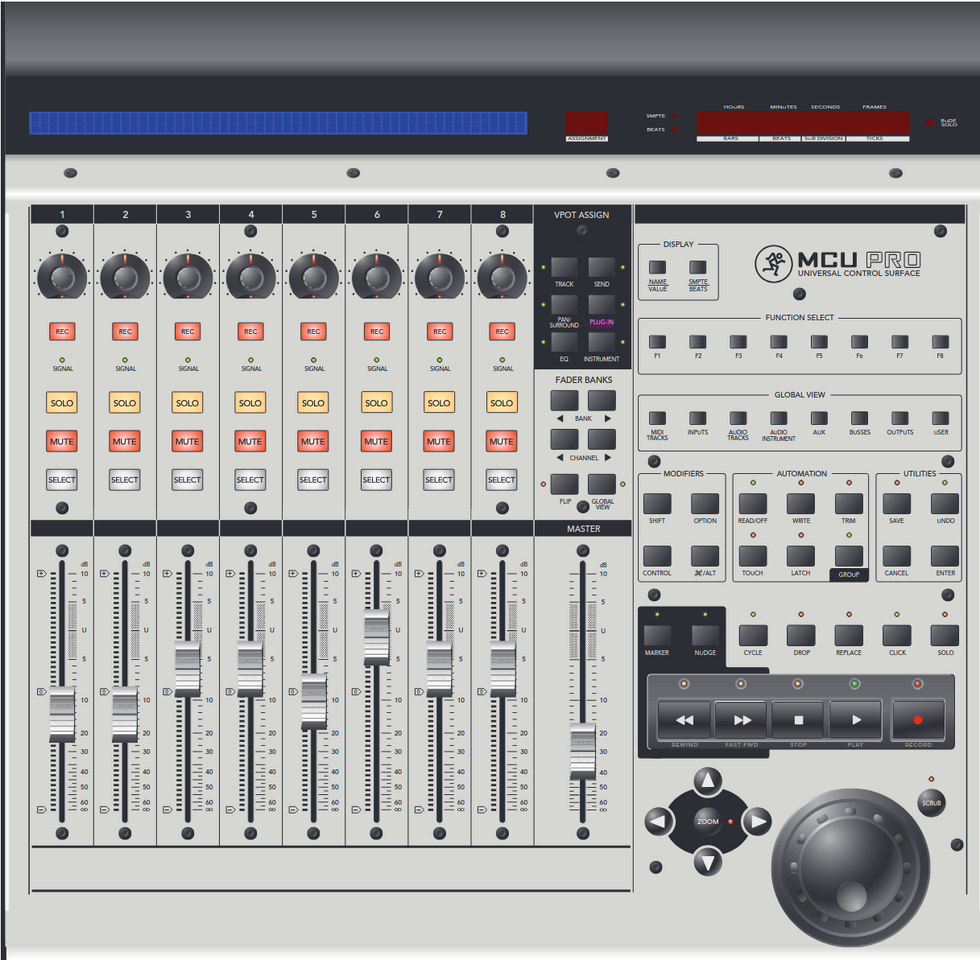Select the Track V-Pot assign button
This screenshot has width=980, height=960.
[564, 268]
